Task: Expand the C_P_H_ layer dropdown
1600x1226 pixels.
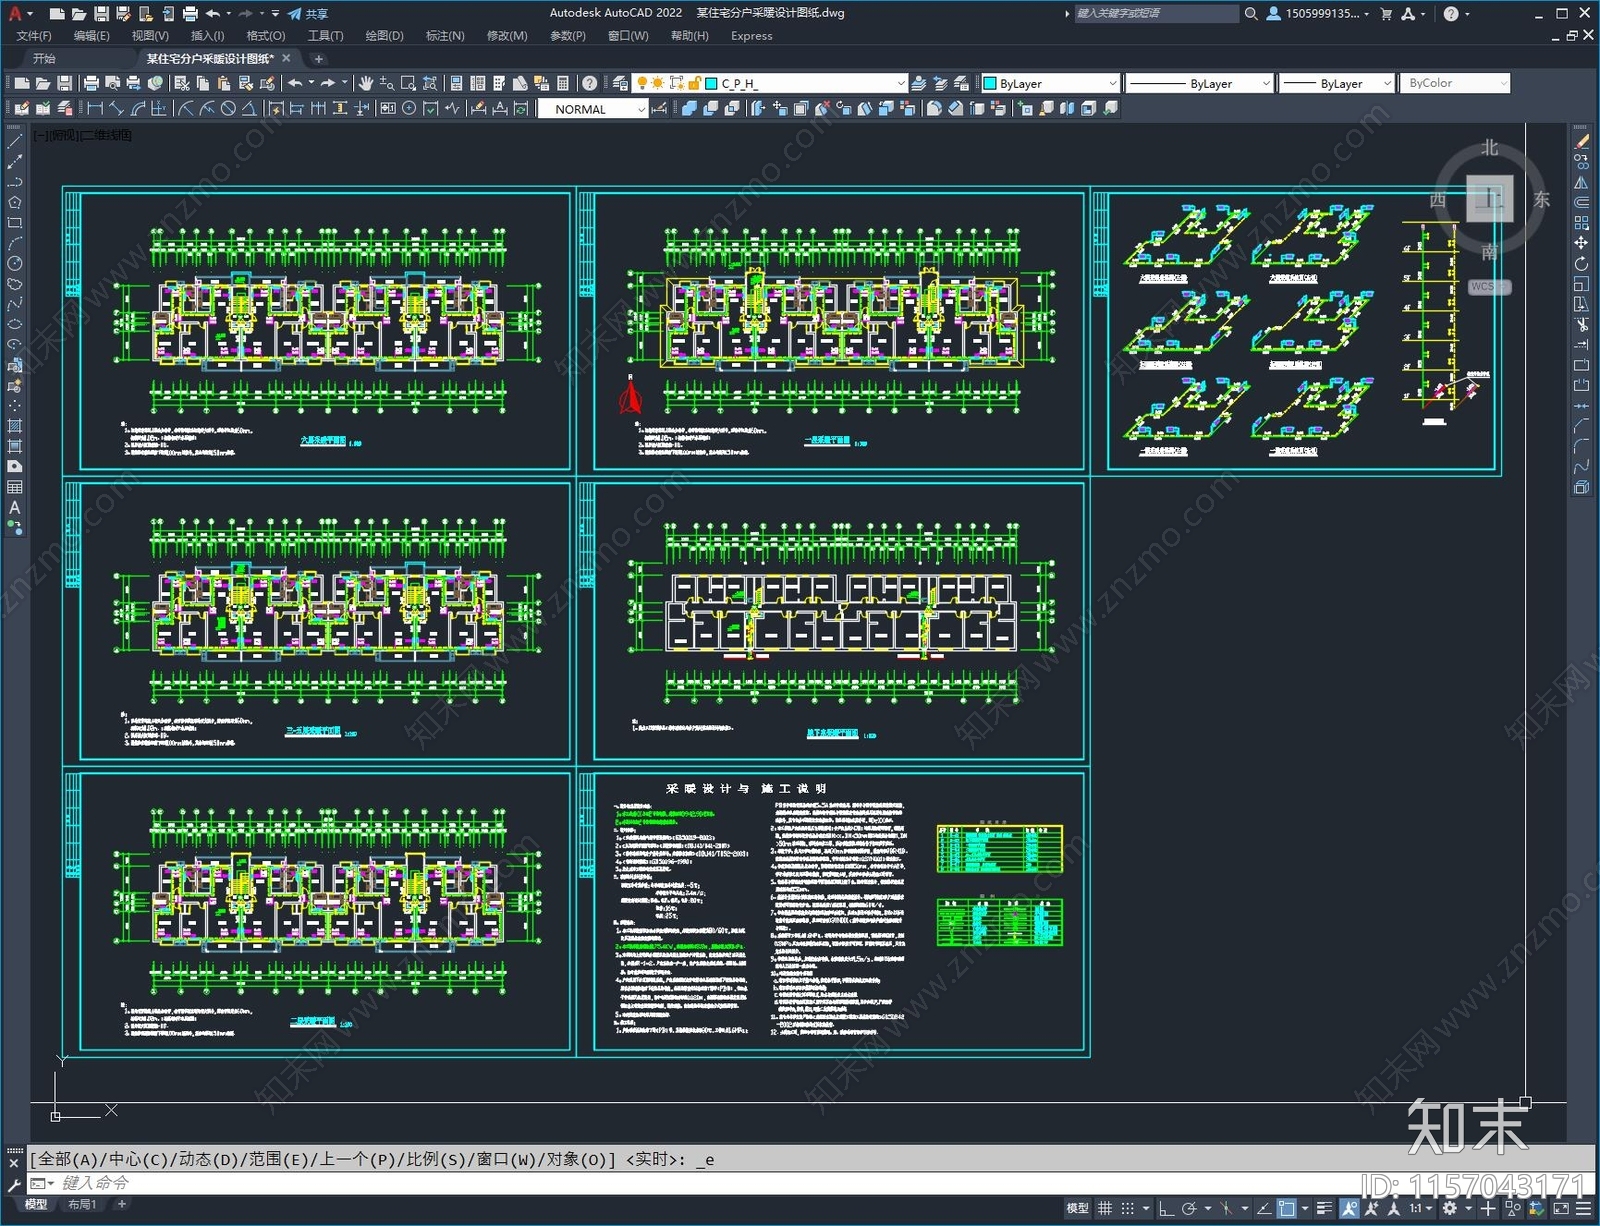Action: 900,84
